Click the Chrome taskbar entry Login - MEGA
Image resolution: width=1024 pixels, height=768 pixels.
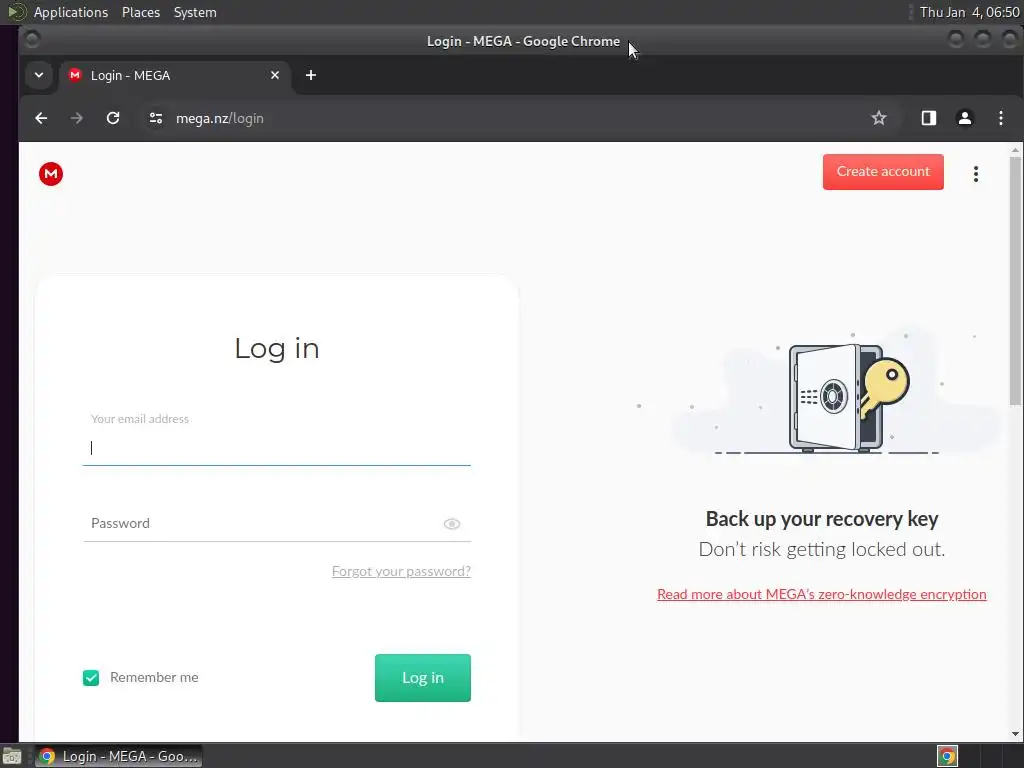coord(119,756)
